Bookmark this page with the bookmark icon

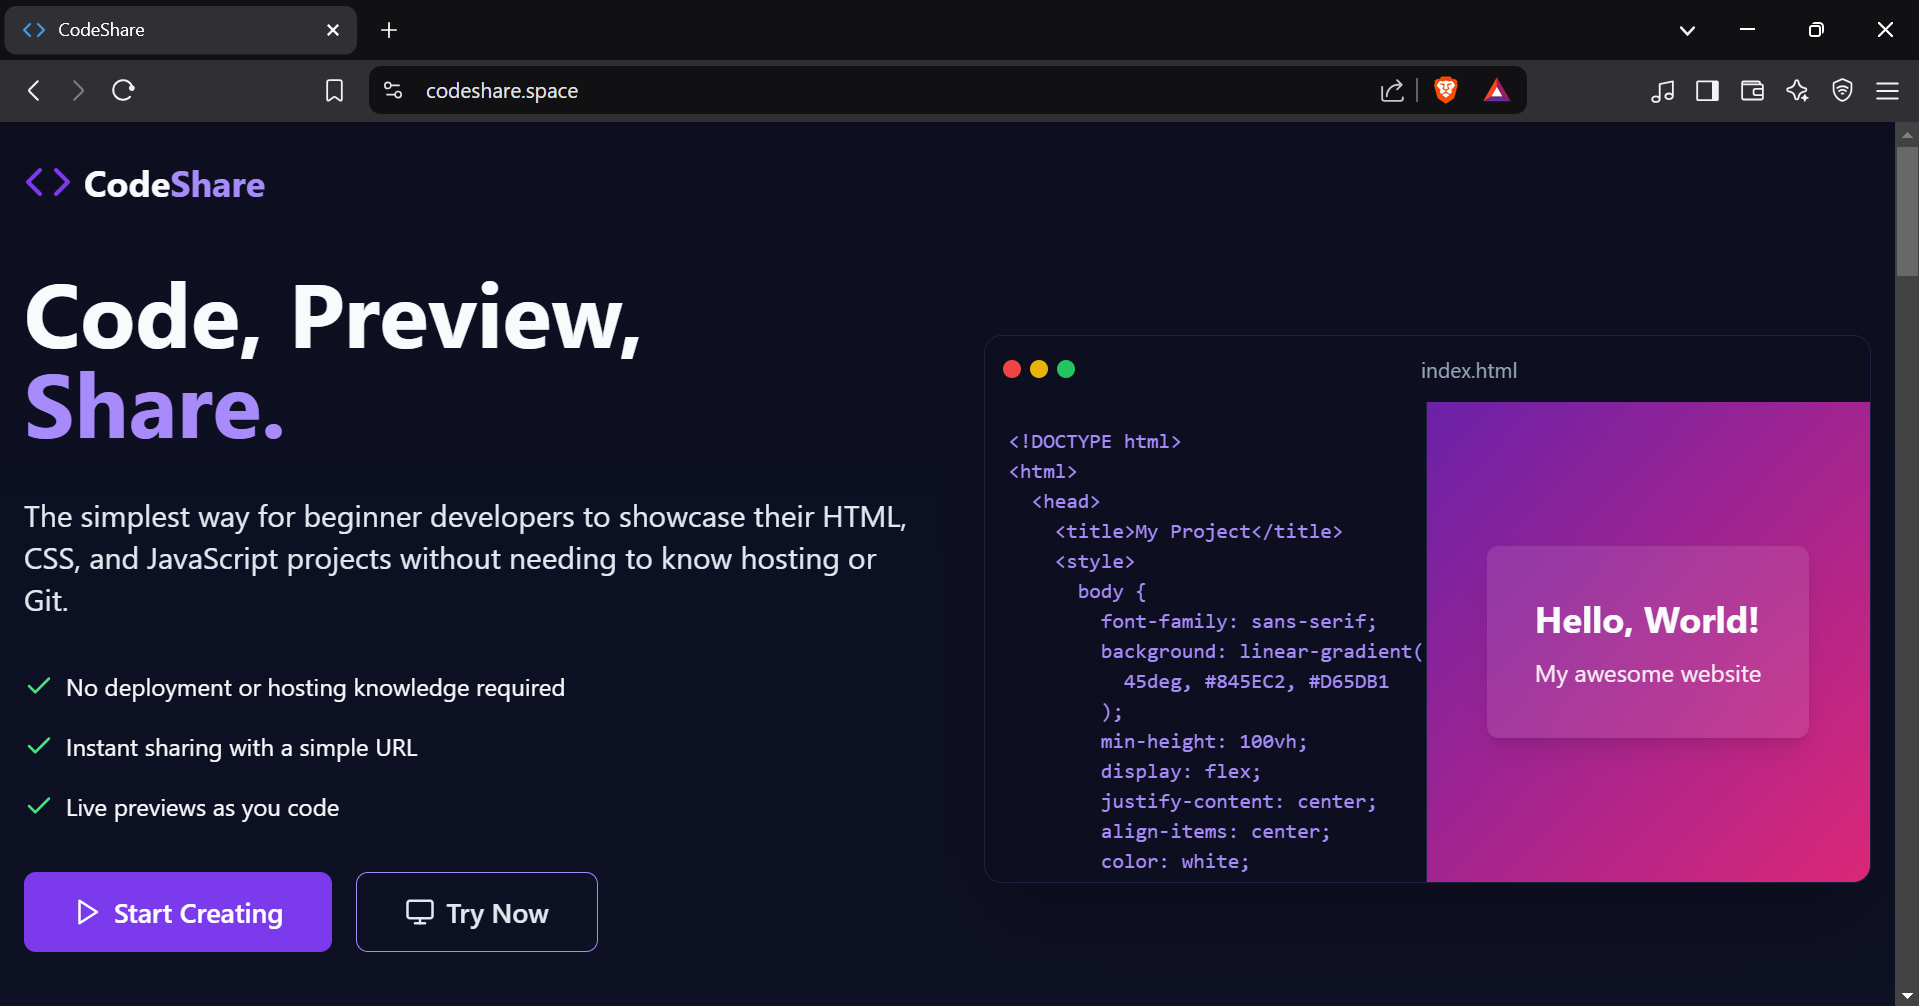(334, 91)
